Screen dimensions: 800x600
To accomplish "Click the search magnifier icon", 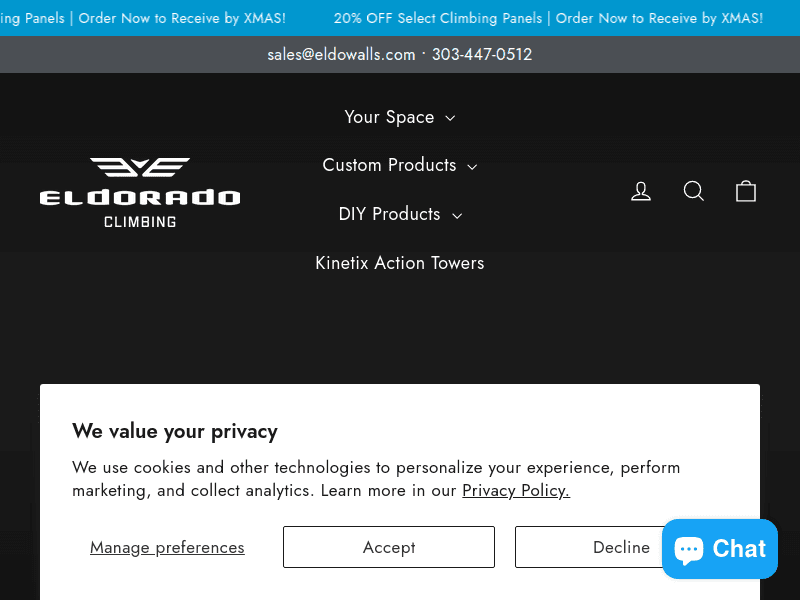I will (x=694, y=191).
